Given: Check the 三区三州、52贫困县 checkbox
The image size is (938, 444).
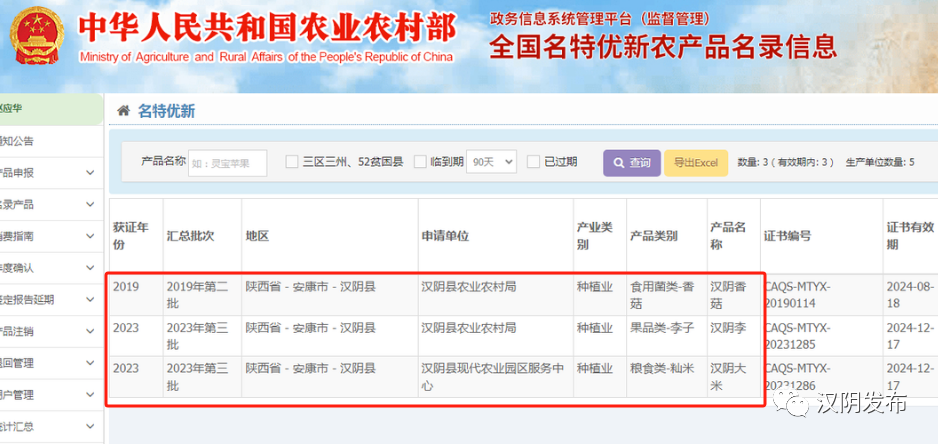Looking at the screenshot, I should [291, 162].
